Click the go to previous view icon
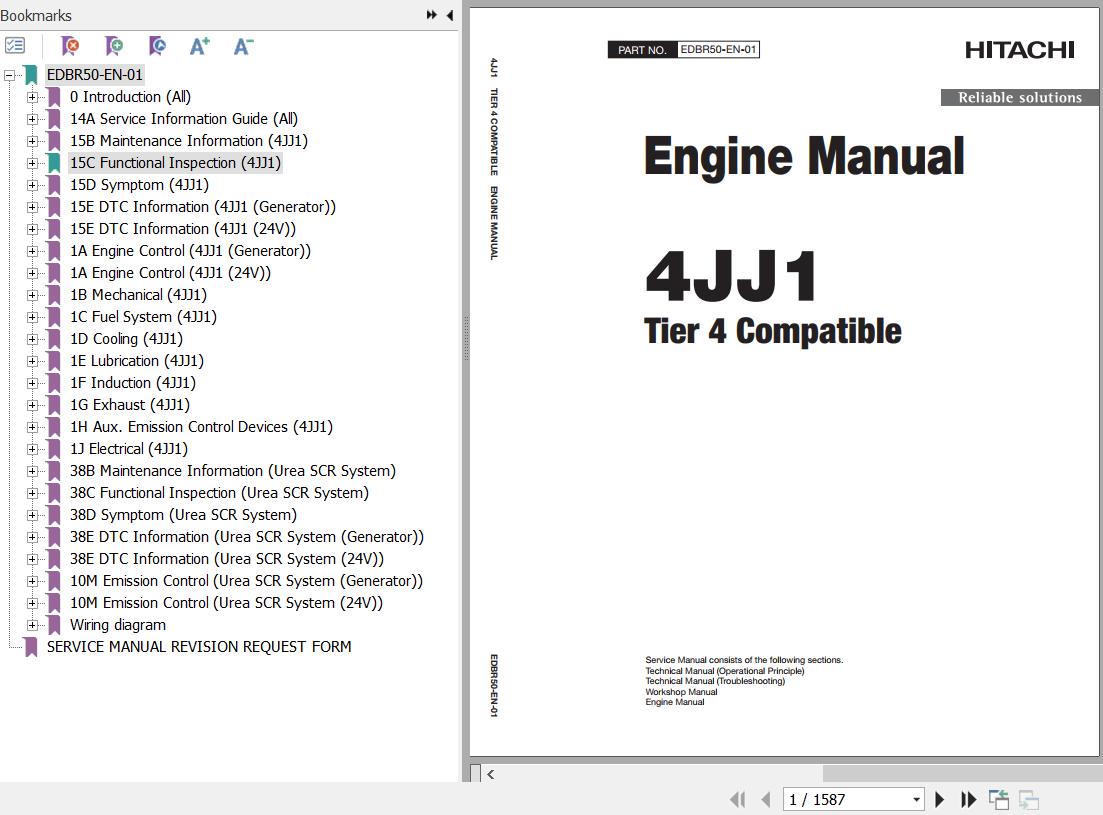The image size is (1103, 815). click(998, 800)
